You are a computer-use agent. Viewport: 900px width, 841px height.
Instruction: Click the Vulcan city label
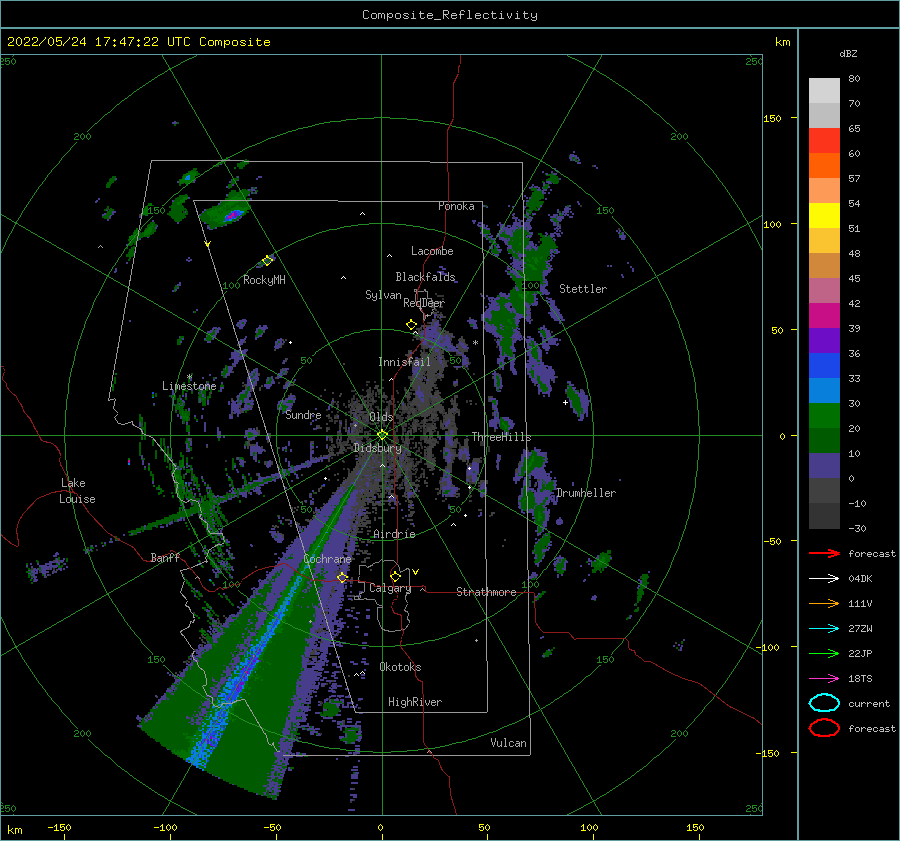pos(509,743)
